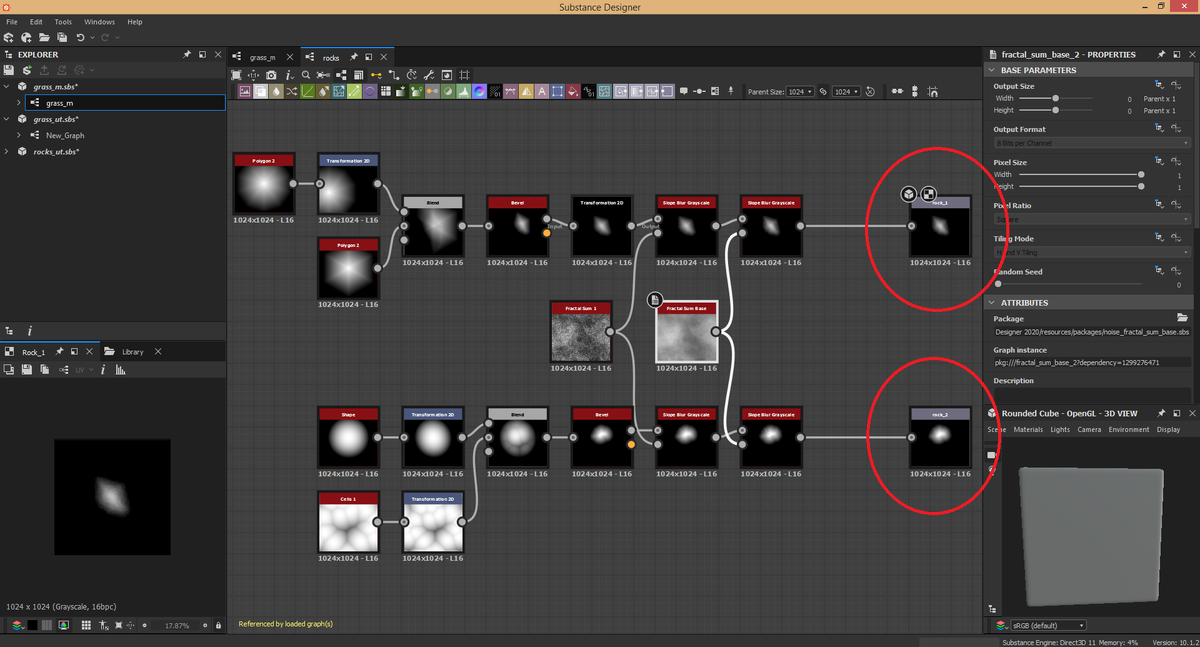Toggle the Output Size inheritance method button
1200x647 pixels.
(x=1159, y=86)
